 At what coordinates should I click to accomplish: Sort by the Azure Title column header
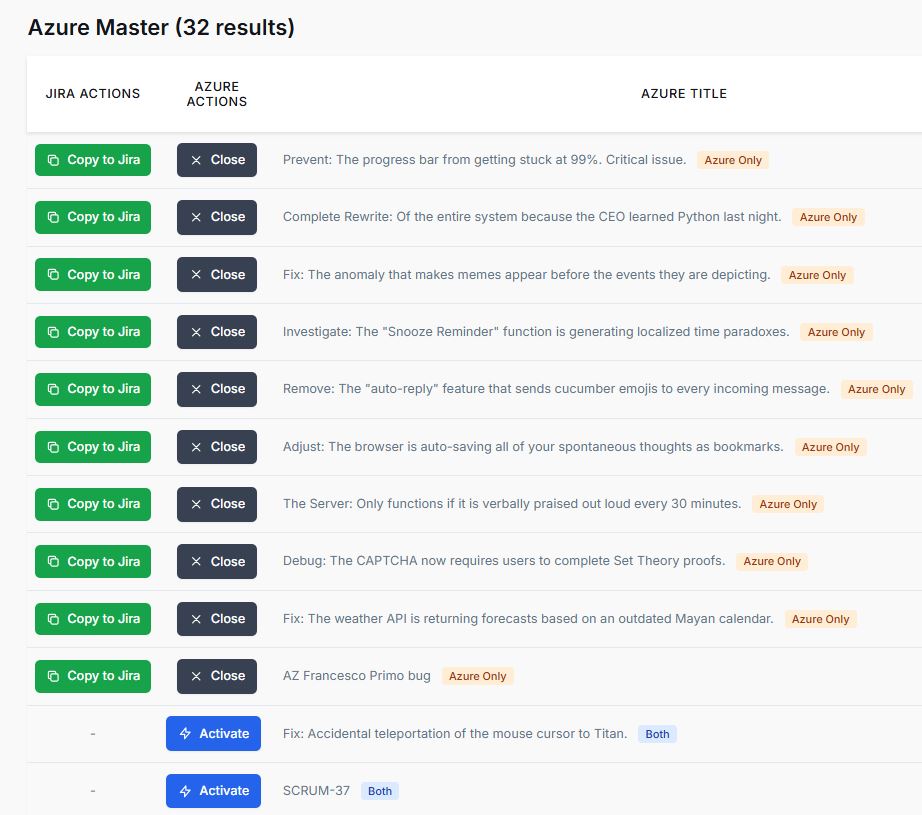684,94
